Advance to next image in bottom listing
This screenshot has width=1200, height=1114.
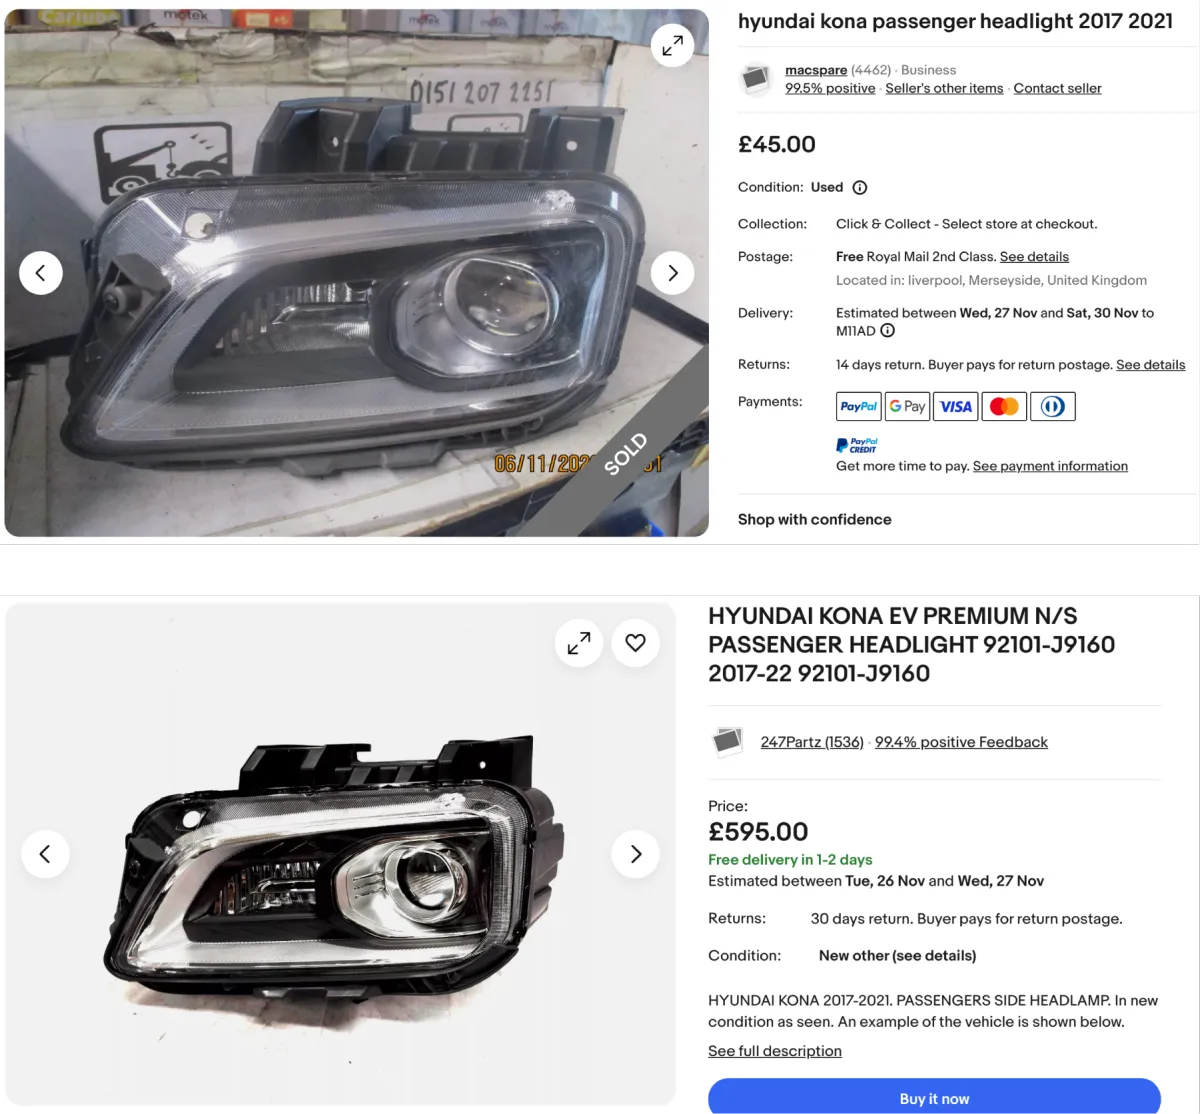[x=635, y=854]
